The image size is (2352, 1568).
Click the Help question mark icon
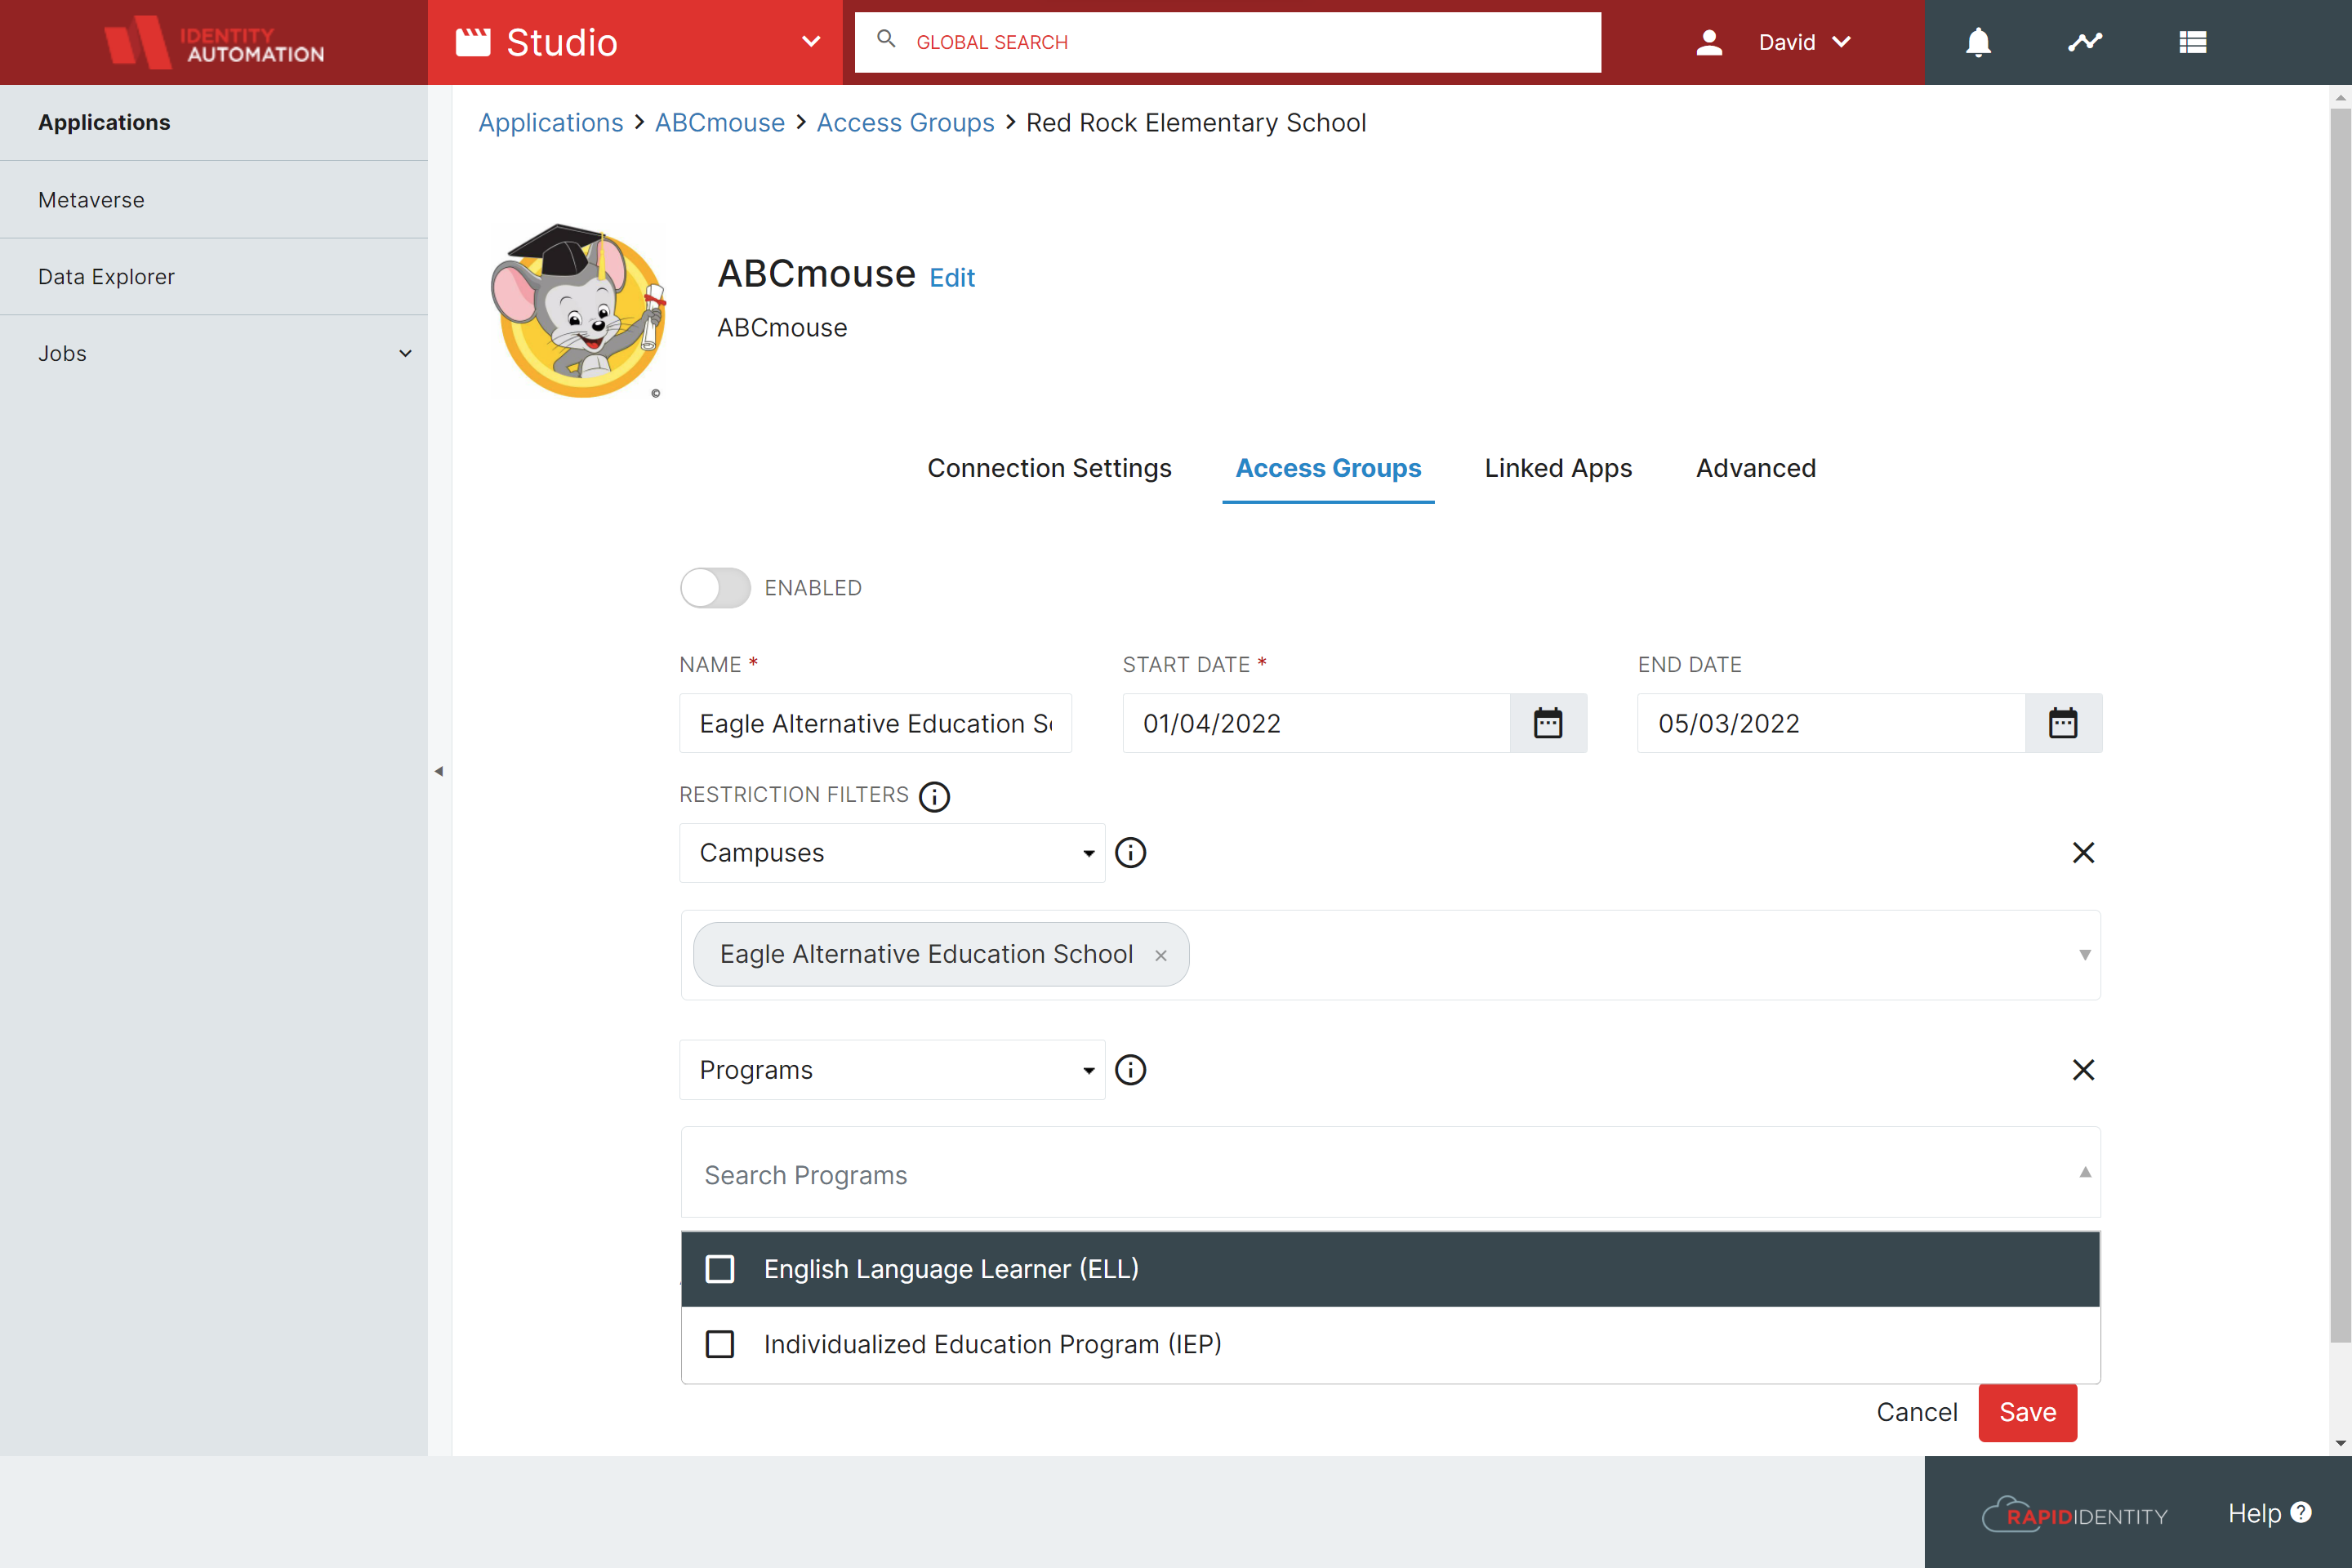point(2301,1512)
